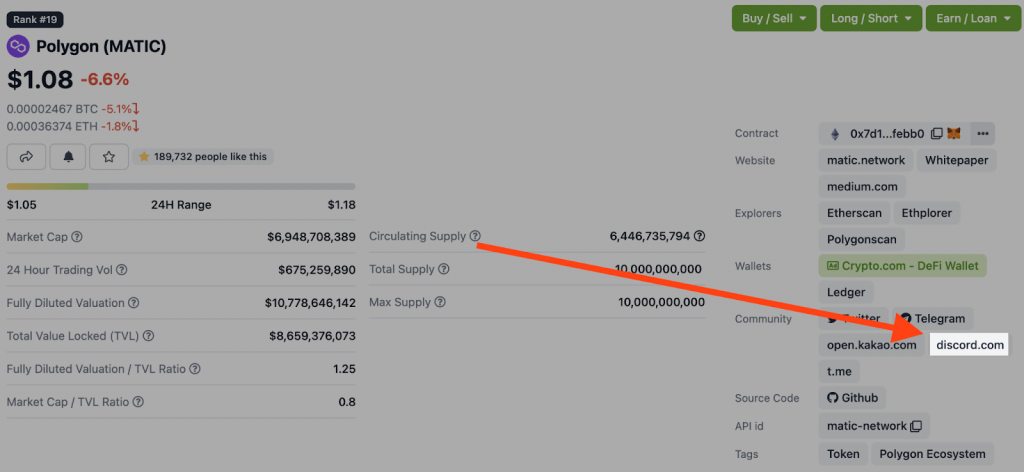Image resolution: width=1024 pixels, height=472 pixels.
Task: Open the Buy / Sell dropdown
Action: [x=773, y=18]
